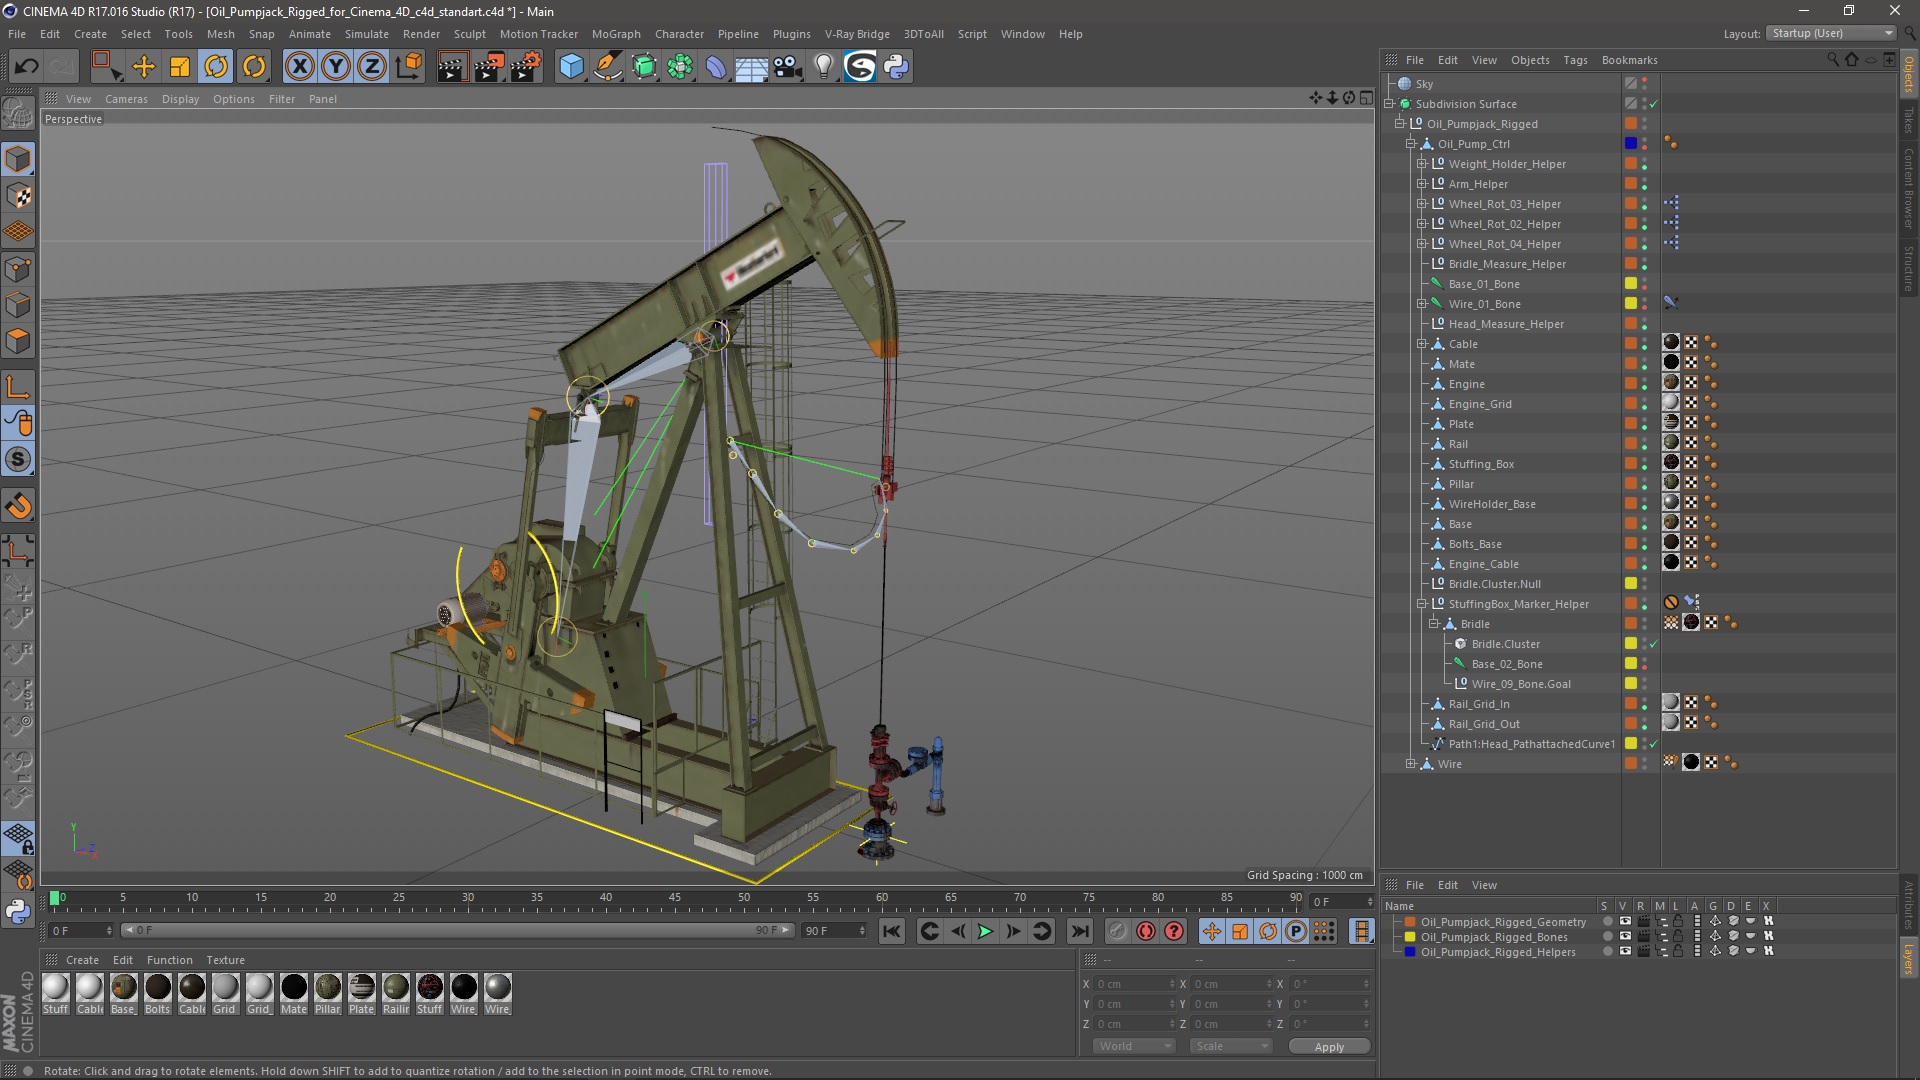This screenshot has height=1080, width=1920.
Task: Click the Undo arrow icon
Action: coord(26,67)
